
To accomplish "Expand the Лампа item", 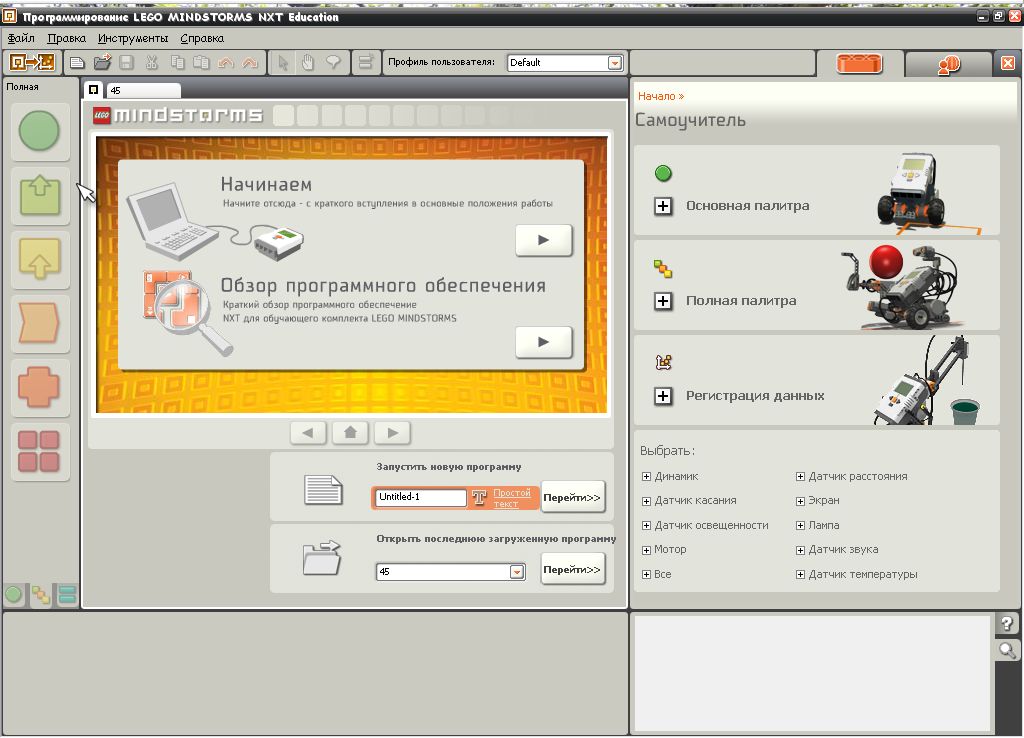I will 801,526.
